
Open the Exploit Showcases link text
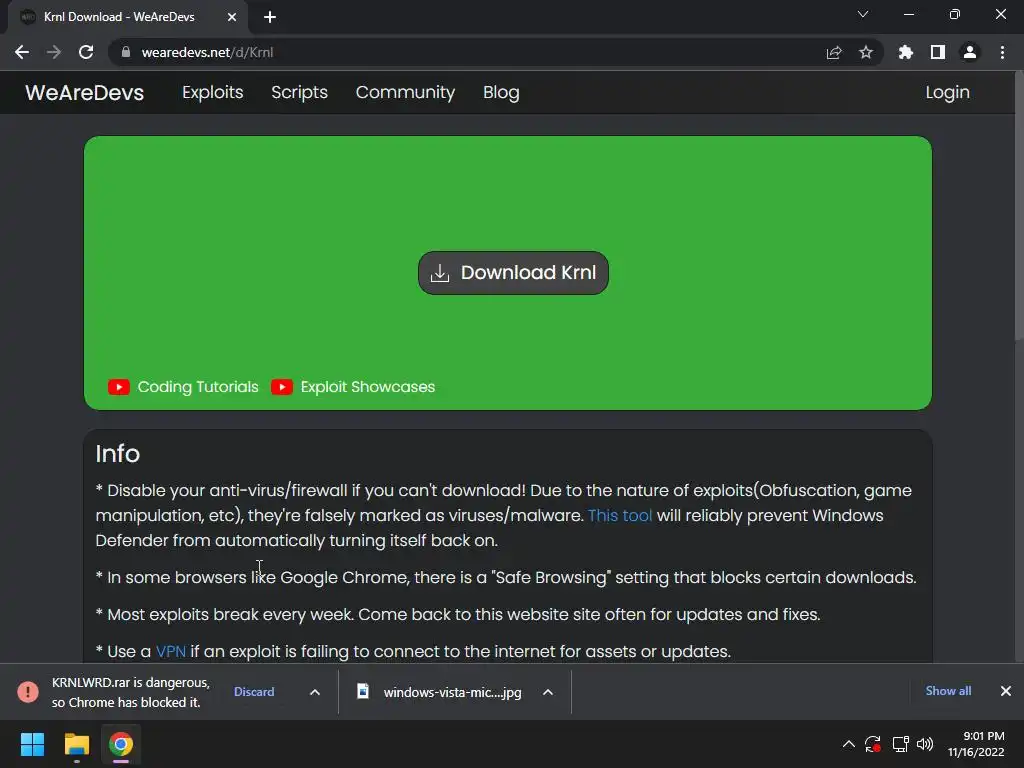(368, 387)
